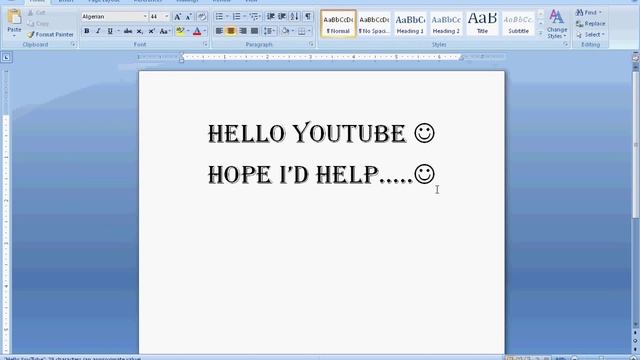Open the font size 44 dropdown
The image size is (640, 360).
tap(167, 17)
